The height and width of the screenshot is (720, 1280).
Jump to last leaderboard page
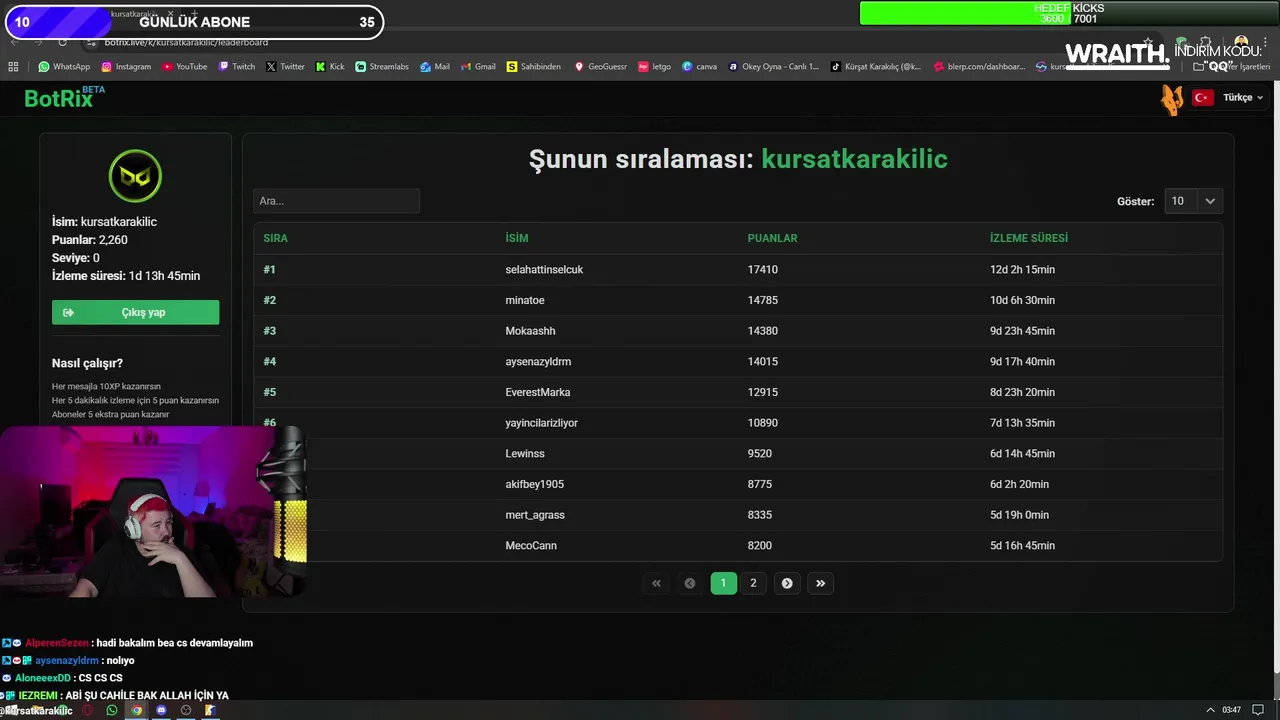(820, 583)
